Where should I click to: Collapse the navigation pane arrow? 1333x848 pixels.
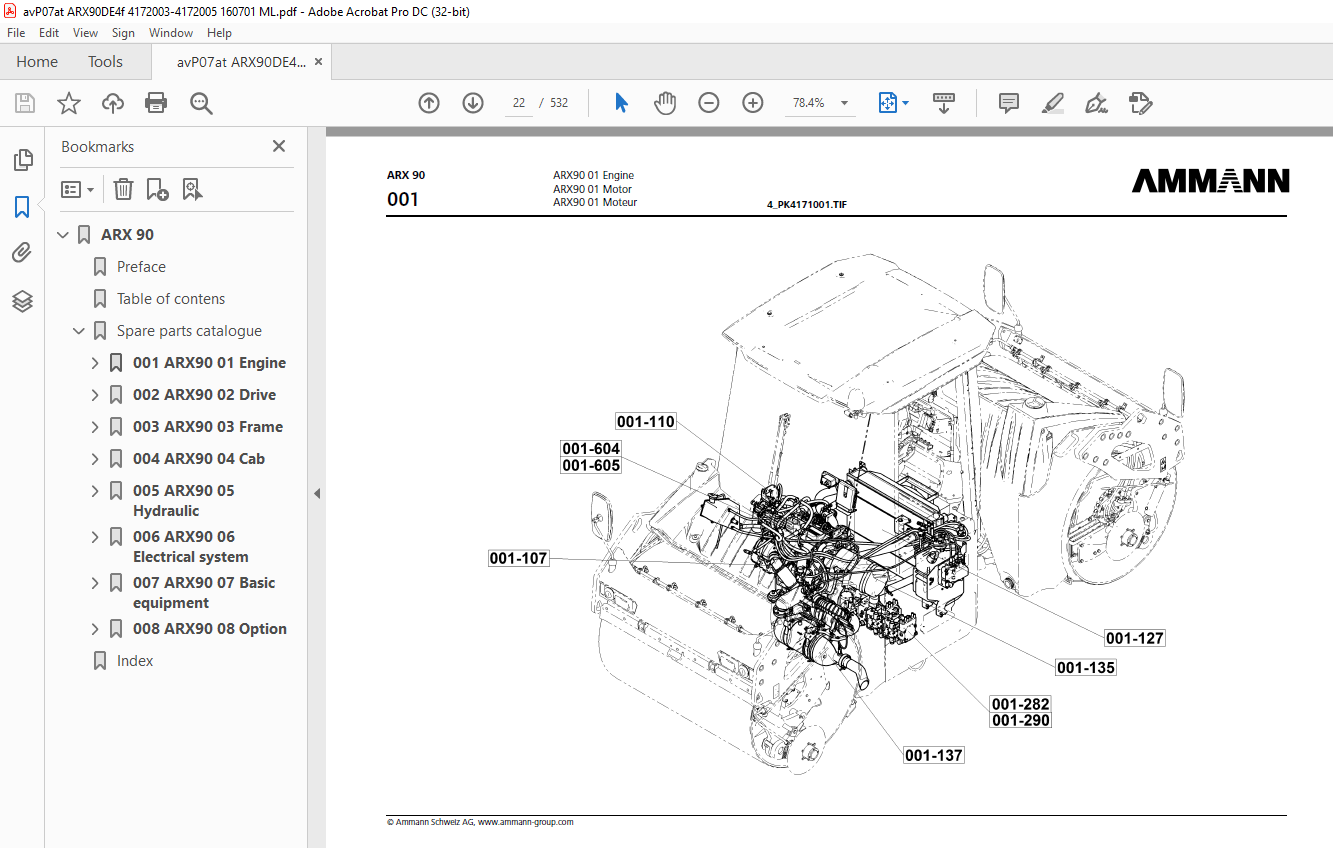coord(317,493)
